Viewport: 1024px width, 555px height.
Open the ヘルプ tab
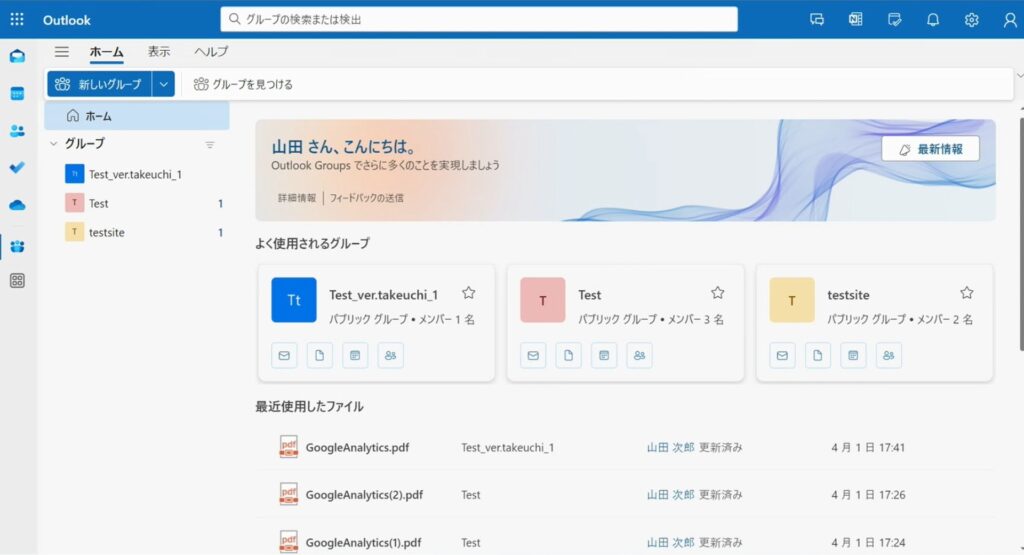(x=211, y=52)
